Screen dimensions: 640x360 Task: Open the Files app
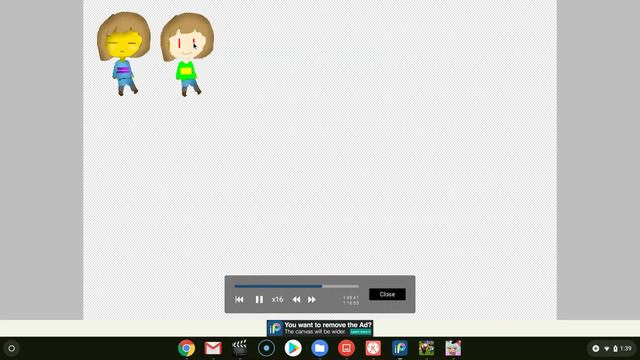pos(320,348)
